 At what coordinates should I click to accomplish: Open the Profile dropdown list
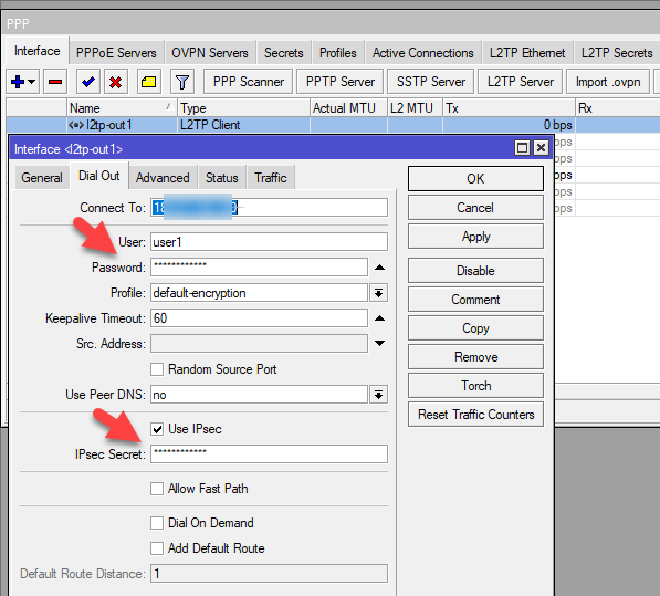[x=379, y=293]
